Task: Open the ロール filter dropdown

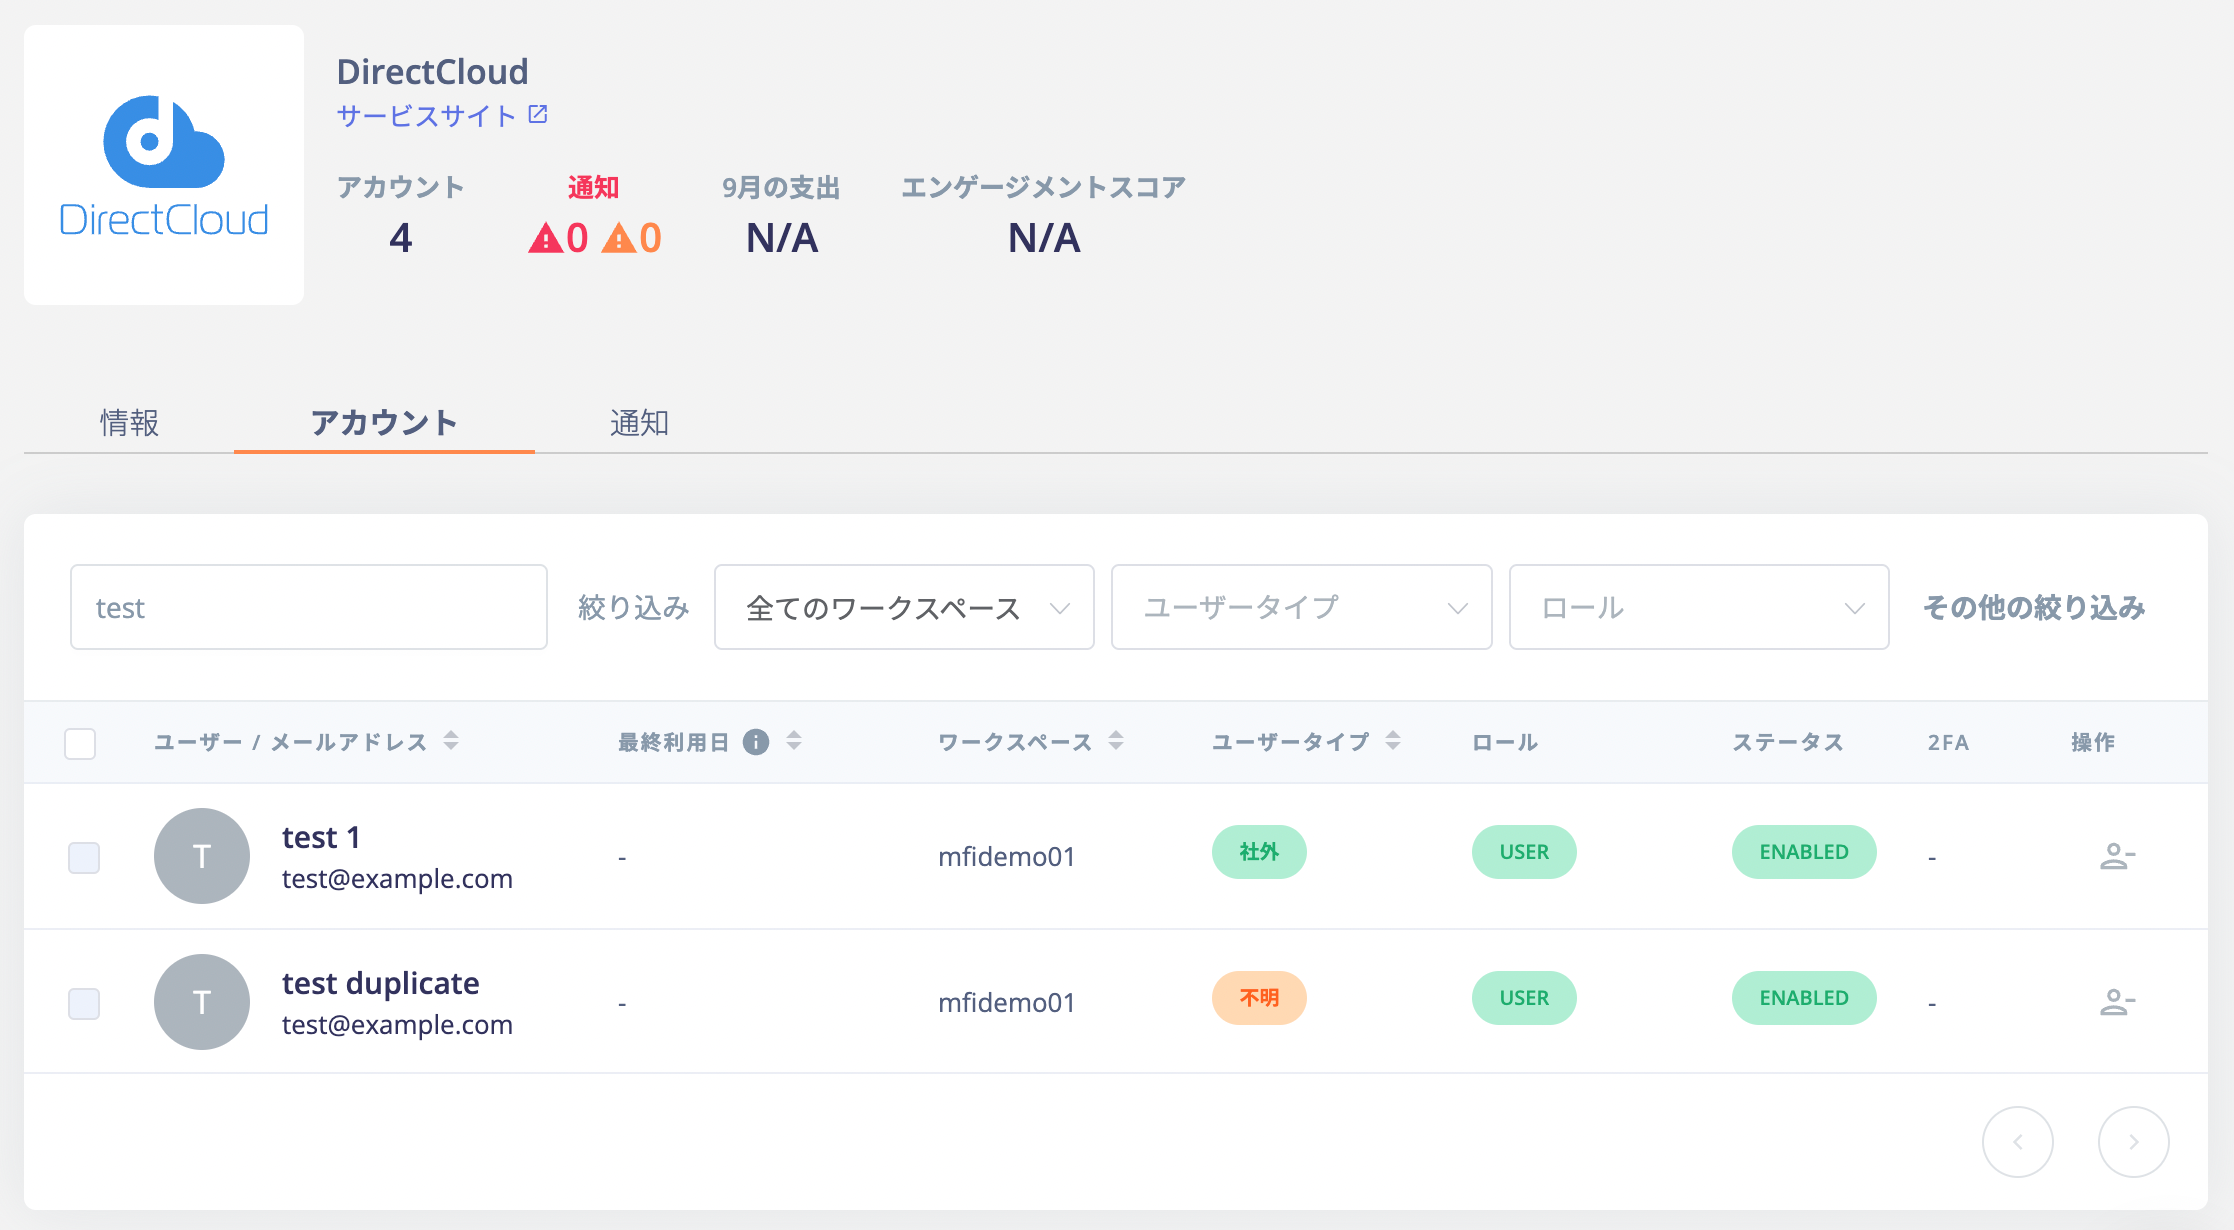Action: 1697,606
